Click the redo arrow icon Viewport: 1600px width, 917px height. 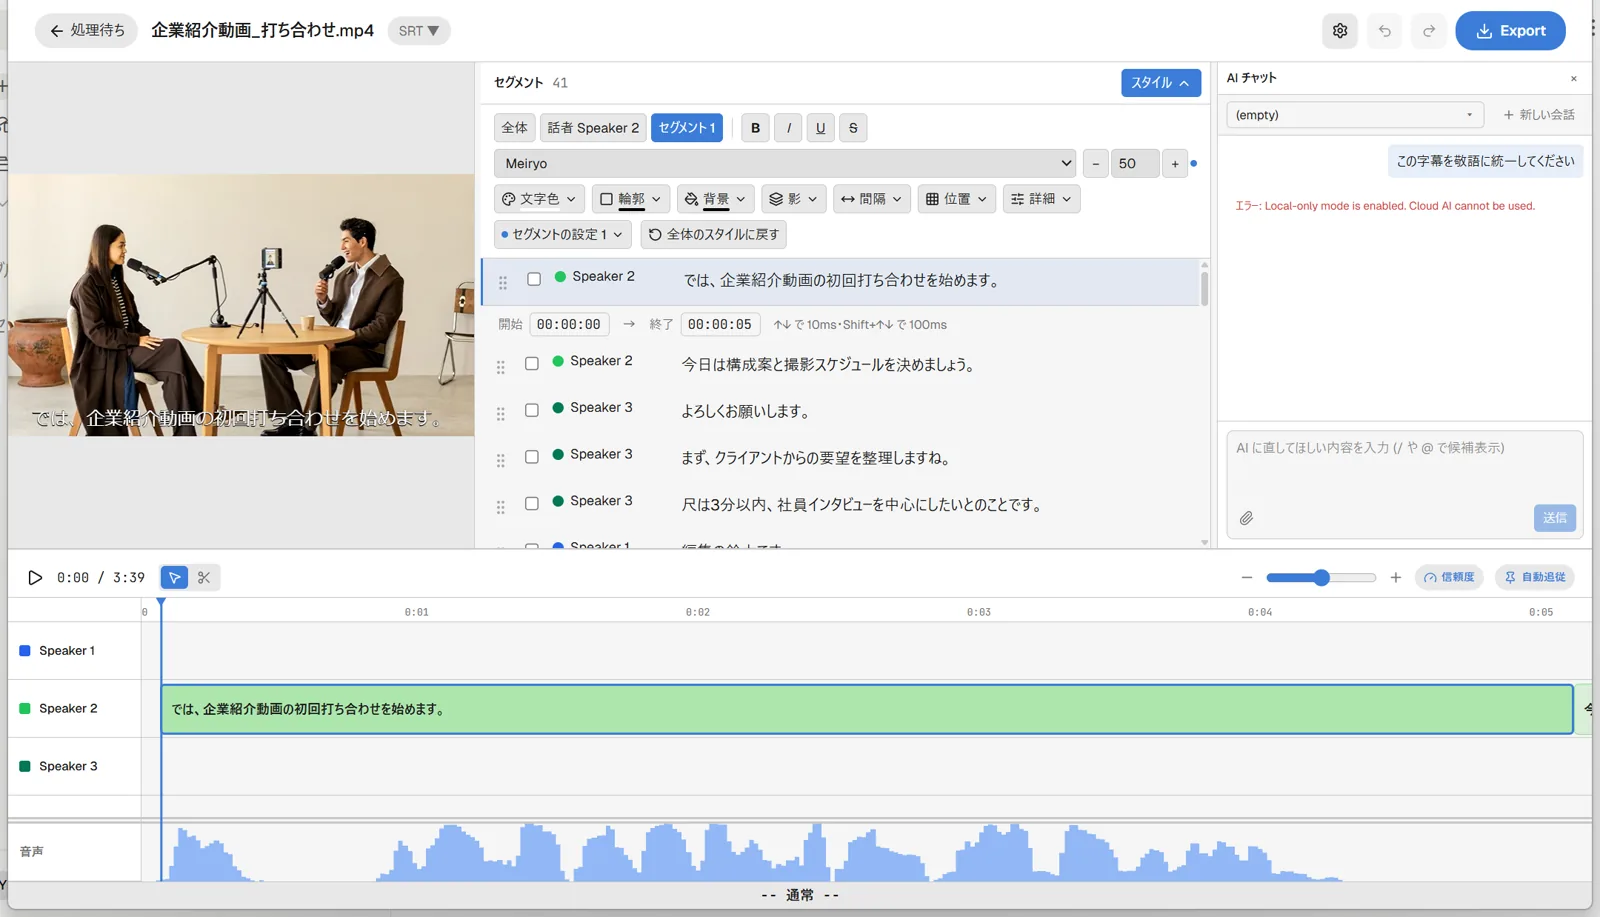tap(1429, 31)
